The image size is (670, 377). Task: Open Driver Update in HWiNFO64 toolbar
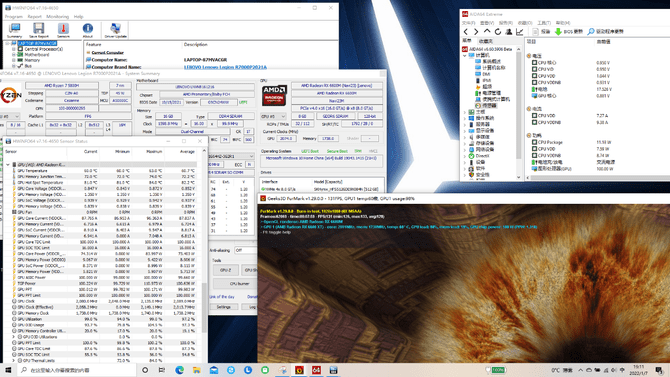(x=115, y=30)
